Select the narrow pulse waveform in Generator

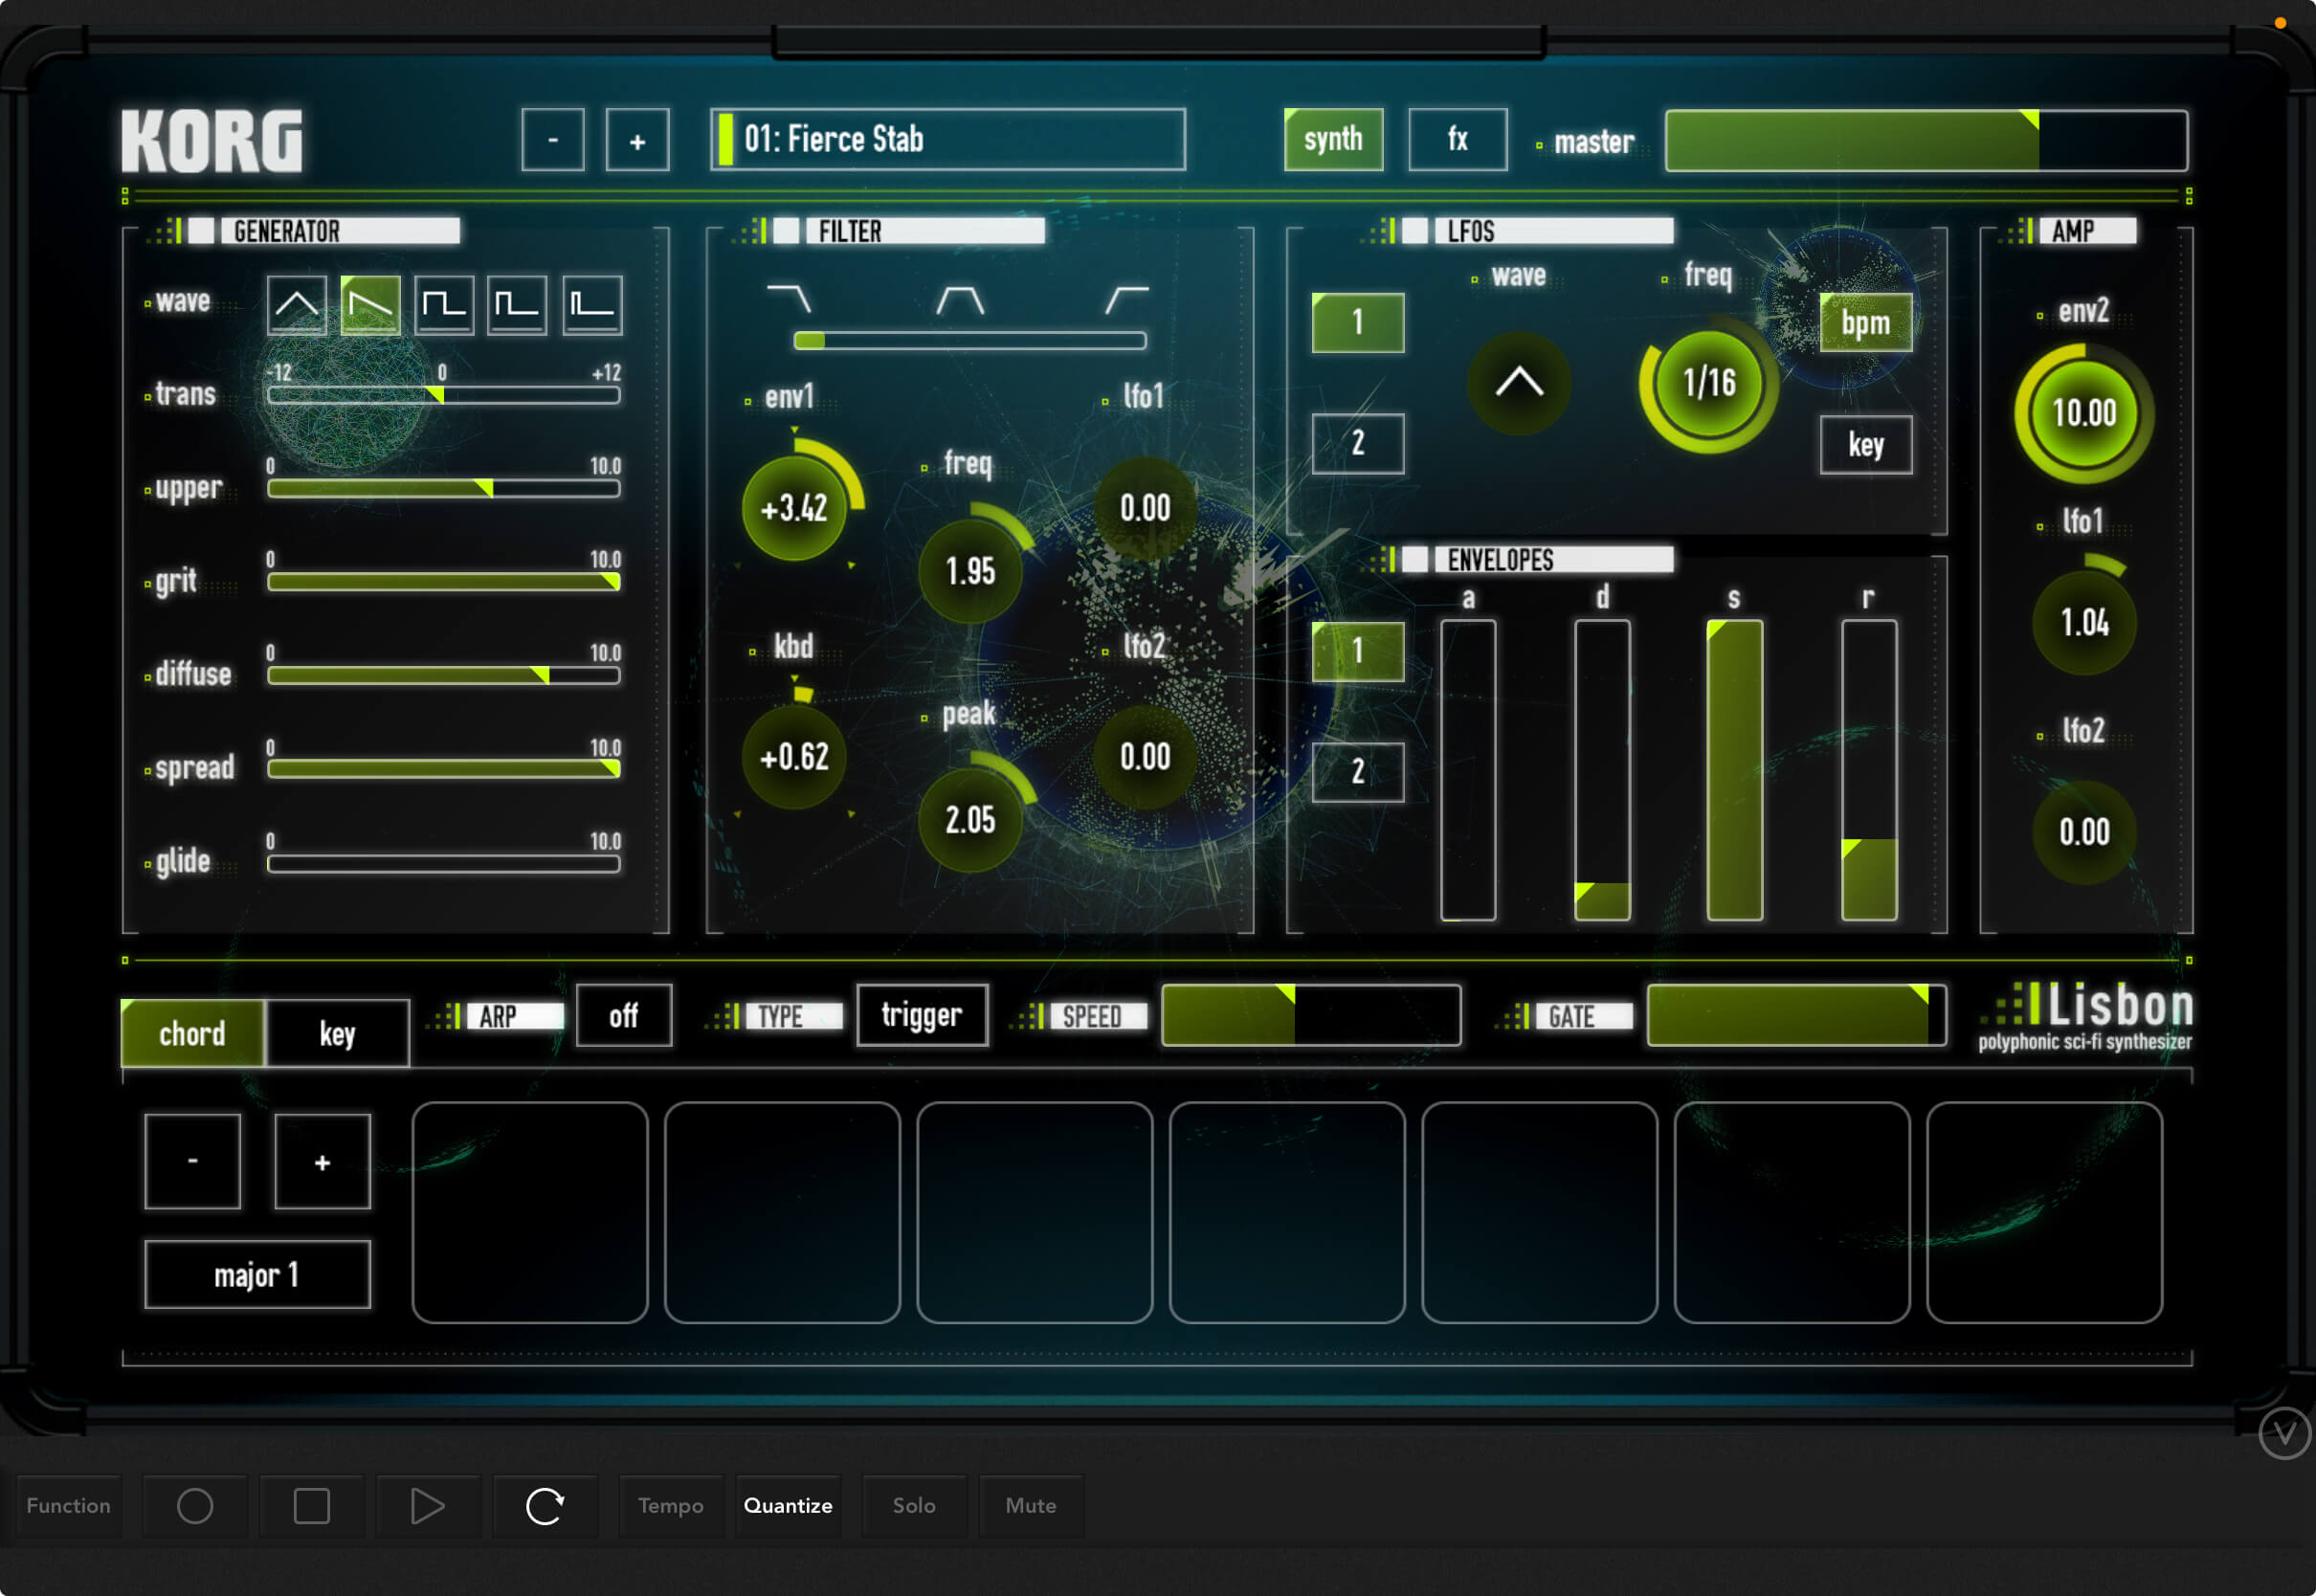[x=517, y=305]
